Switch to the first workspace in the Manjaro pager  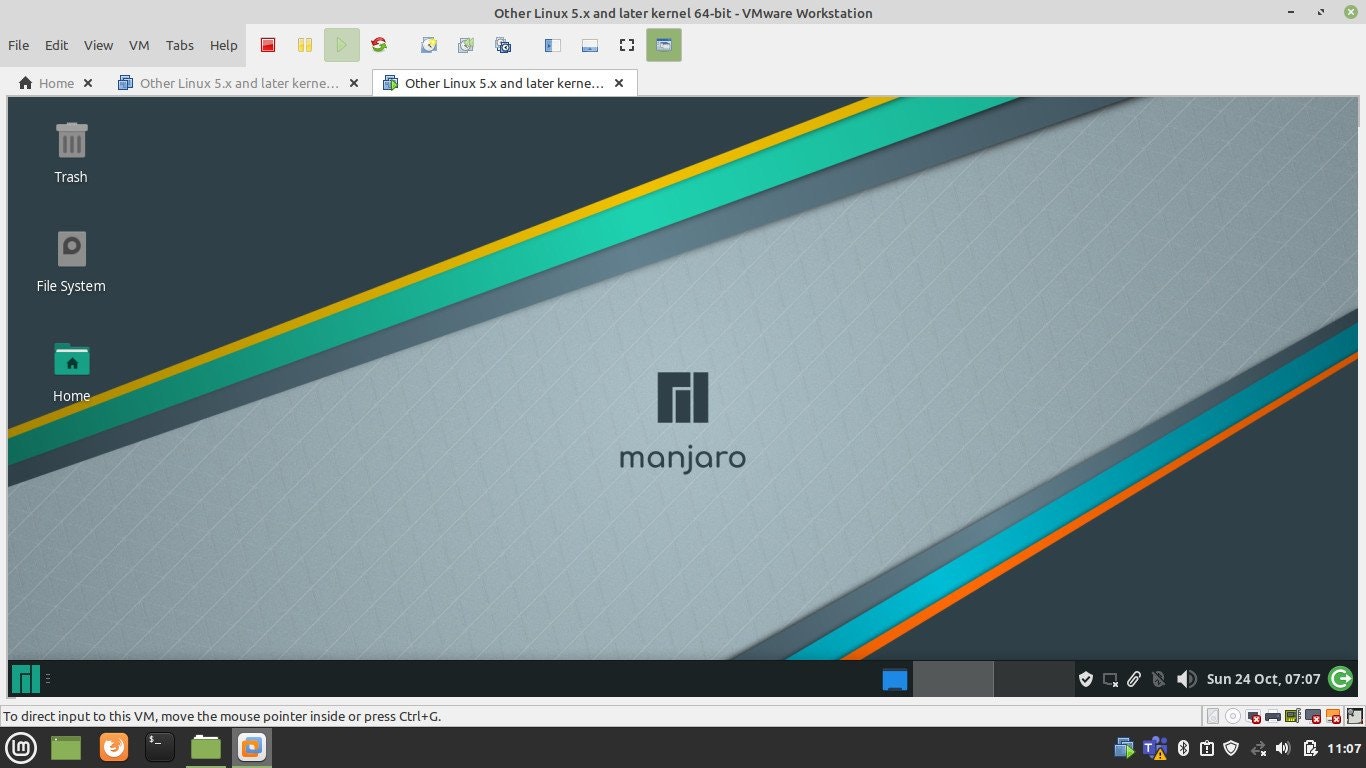coord(953,679)
